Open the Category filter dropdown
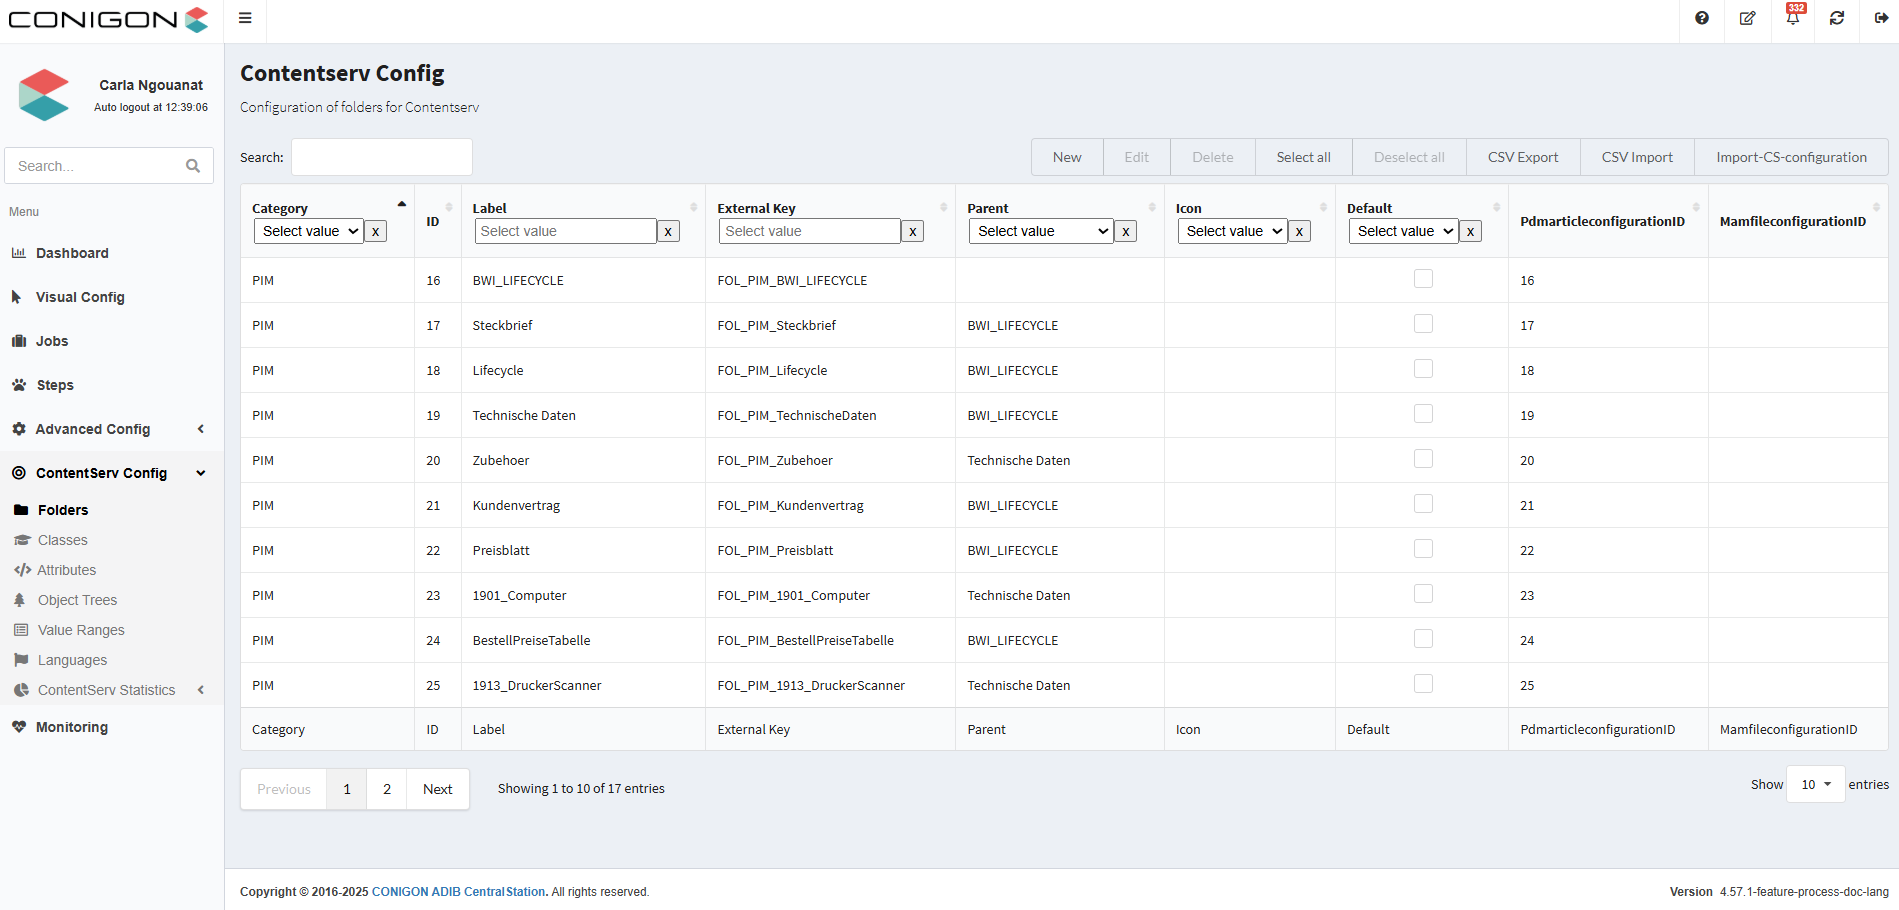Image resolution: width=1899 pixels, height=910 pixels. click(x=309, y=231)
